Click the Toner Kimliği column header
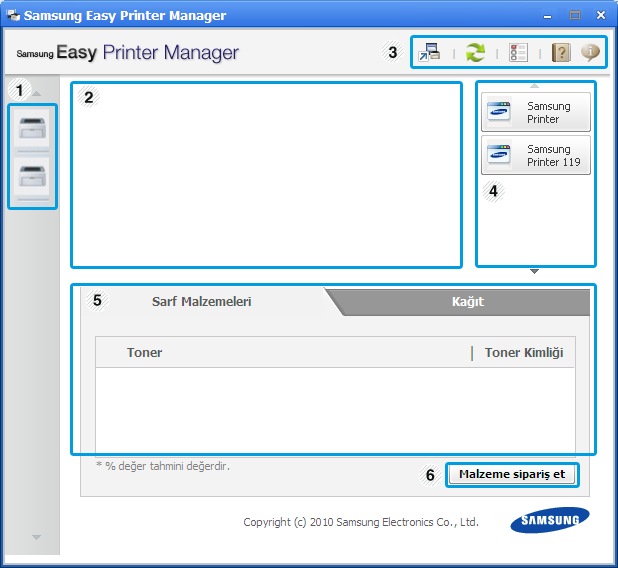Image resolution: width=618 pixels, height=568 pixels. pos(524,352)
